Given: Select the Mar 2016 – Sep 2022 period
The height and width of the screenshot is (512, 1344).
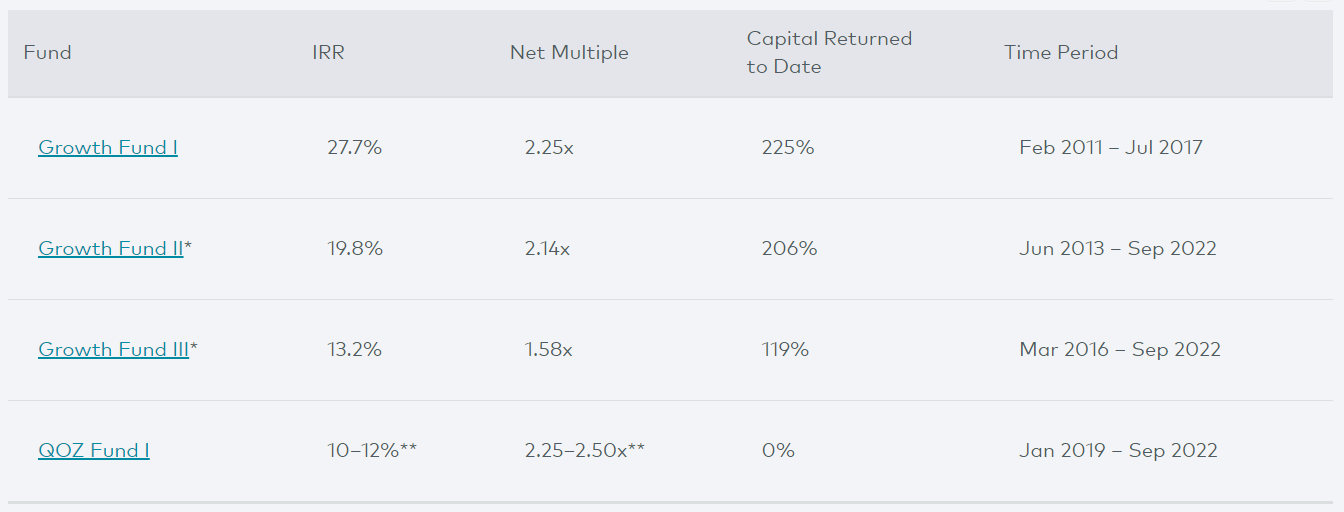Looking at the screenshot, I should (1120, 350).
